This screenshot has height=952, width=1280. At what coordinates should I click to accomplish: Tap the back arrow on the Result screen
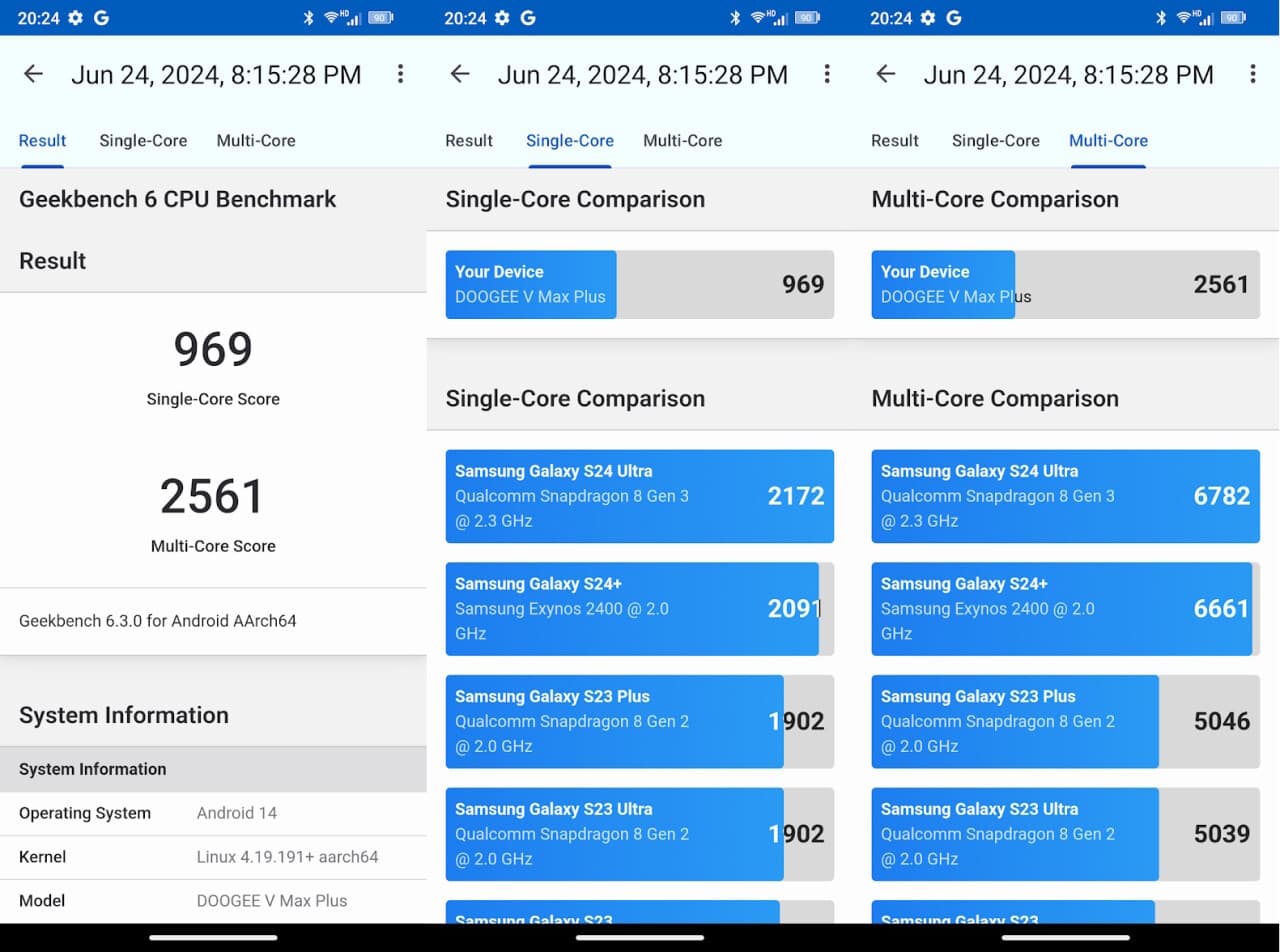pos(34,74)
